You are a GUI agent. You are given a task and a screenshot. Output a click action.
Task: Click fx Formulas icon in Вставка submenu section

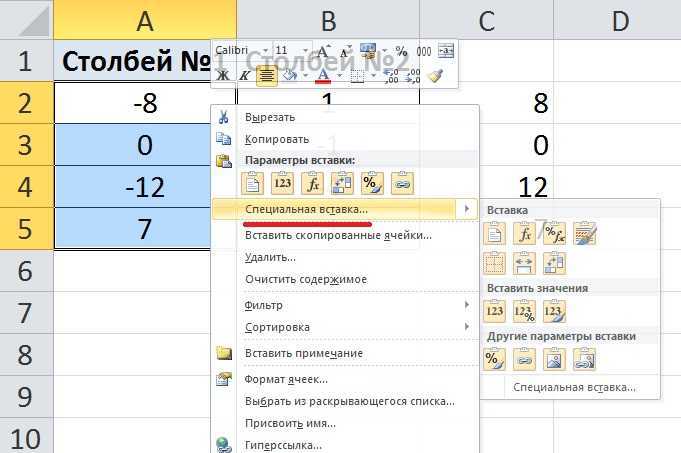(524, 233)
